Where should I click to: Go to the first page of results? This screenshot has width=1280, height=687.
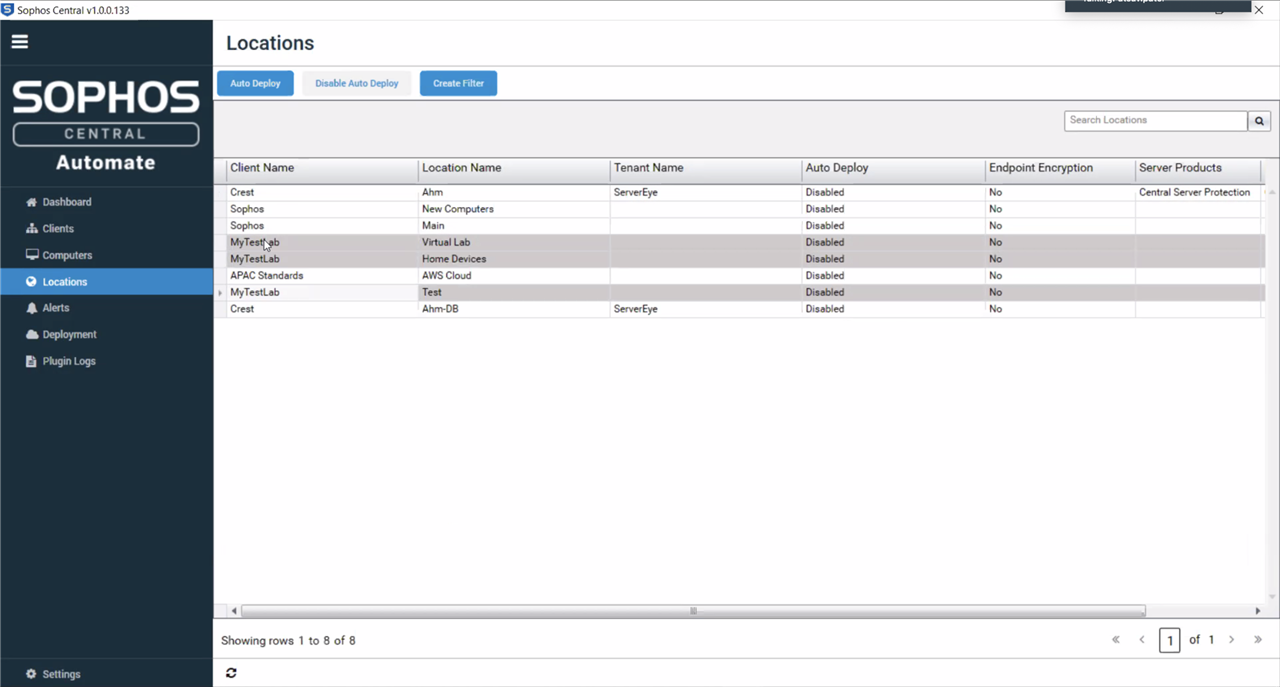(1116, 640)
